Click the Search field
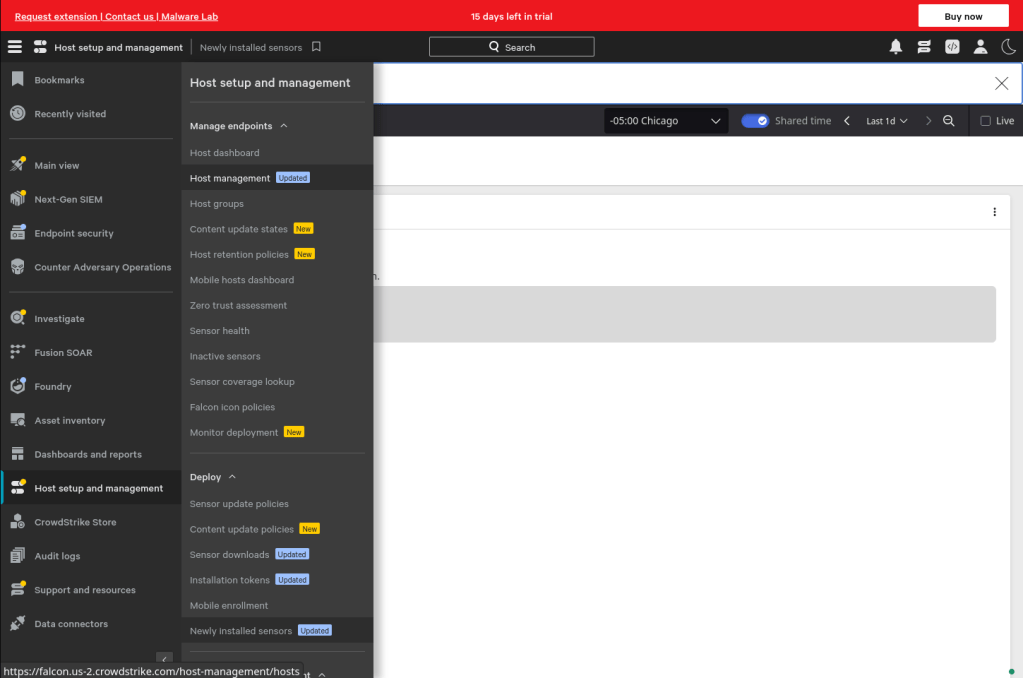 click(x=511, y=47)
